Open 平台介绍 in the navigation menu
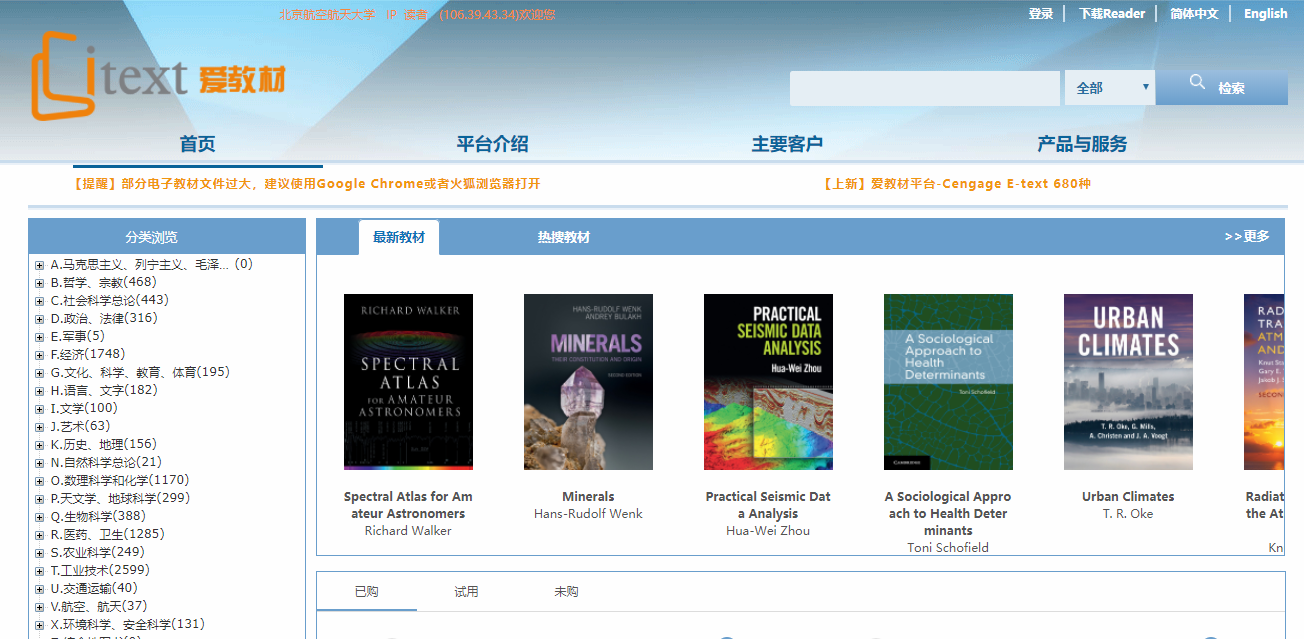The height and width of the screenshot is (639, 1304). point(492,144)
